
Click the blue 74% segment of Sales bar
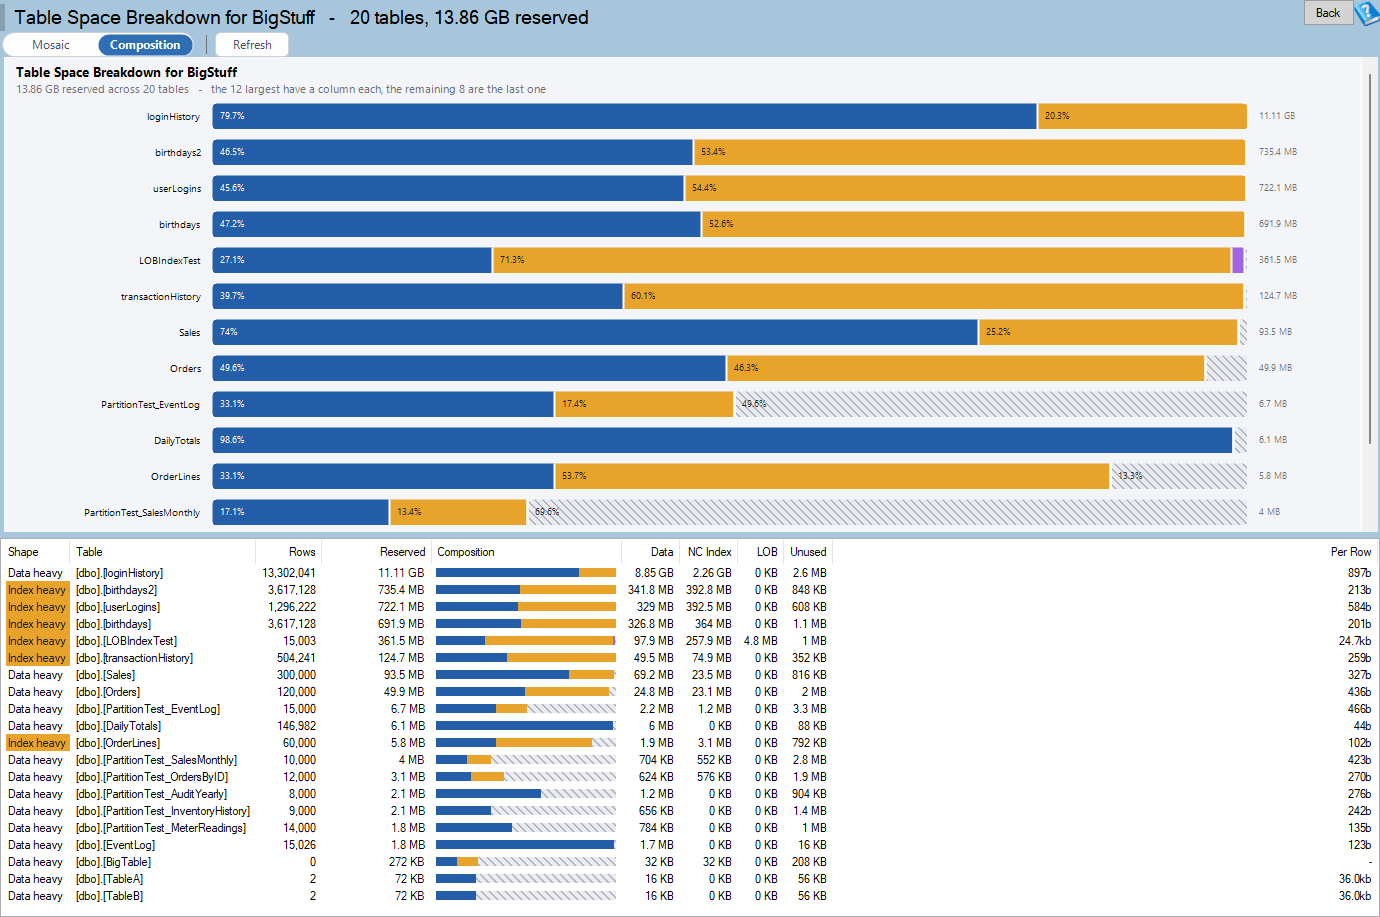(x=595, y=332)
